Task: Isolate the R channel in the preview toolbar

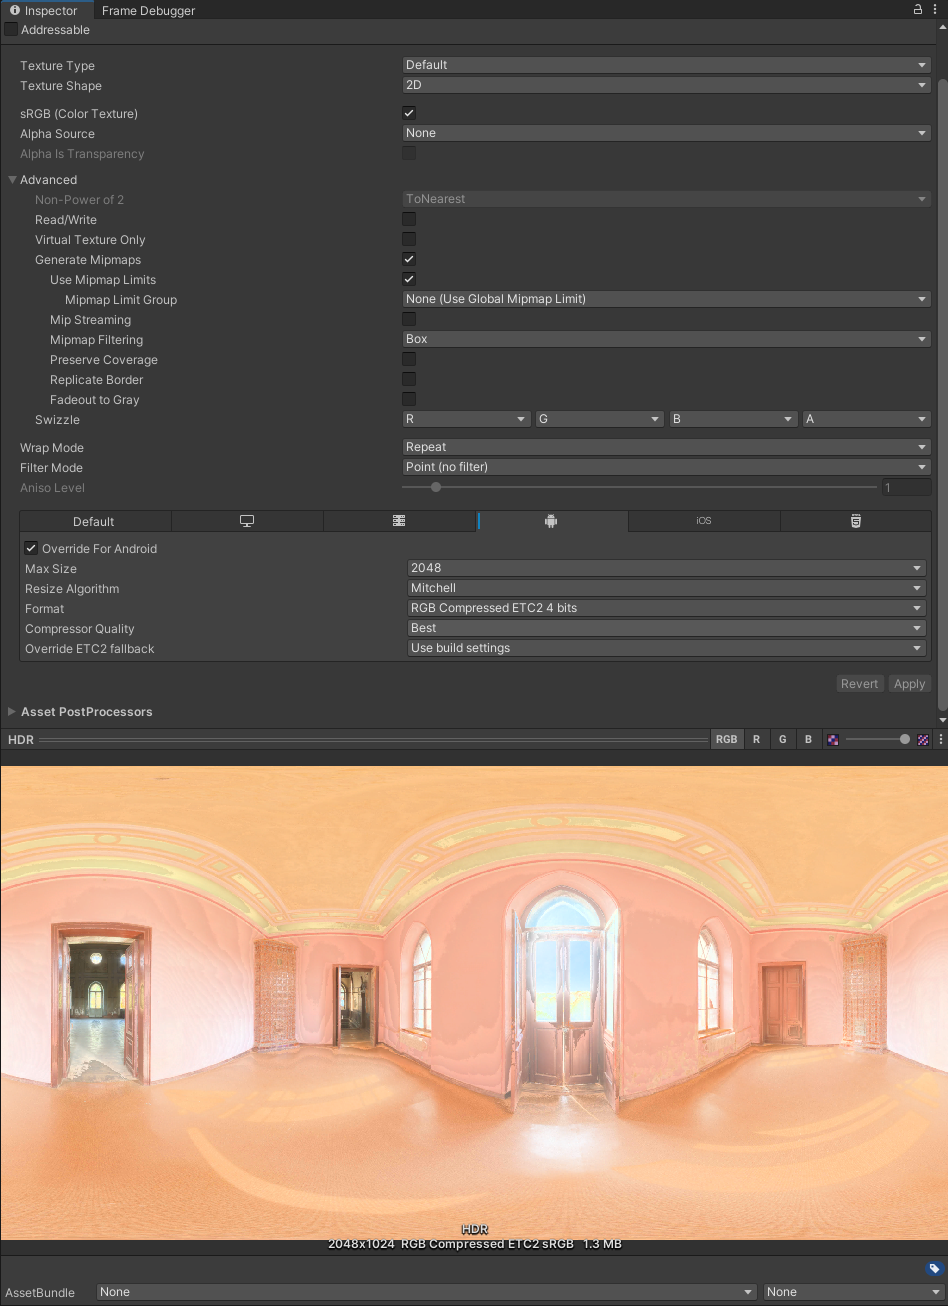Action: [x=757, y=739]
